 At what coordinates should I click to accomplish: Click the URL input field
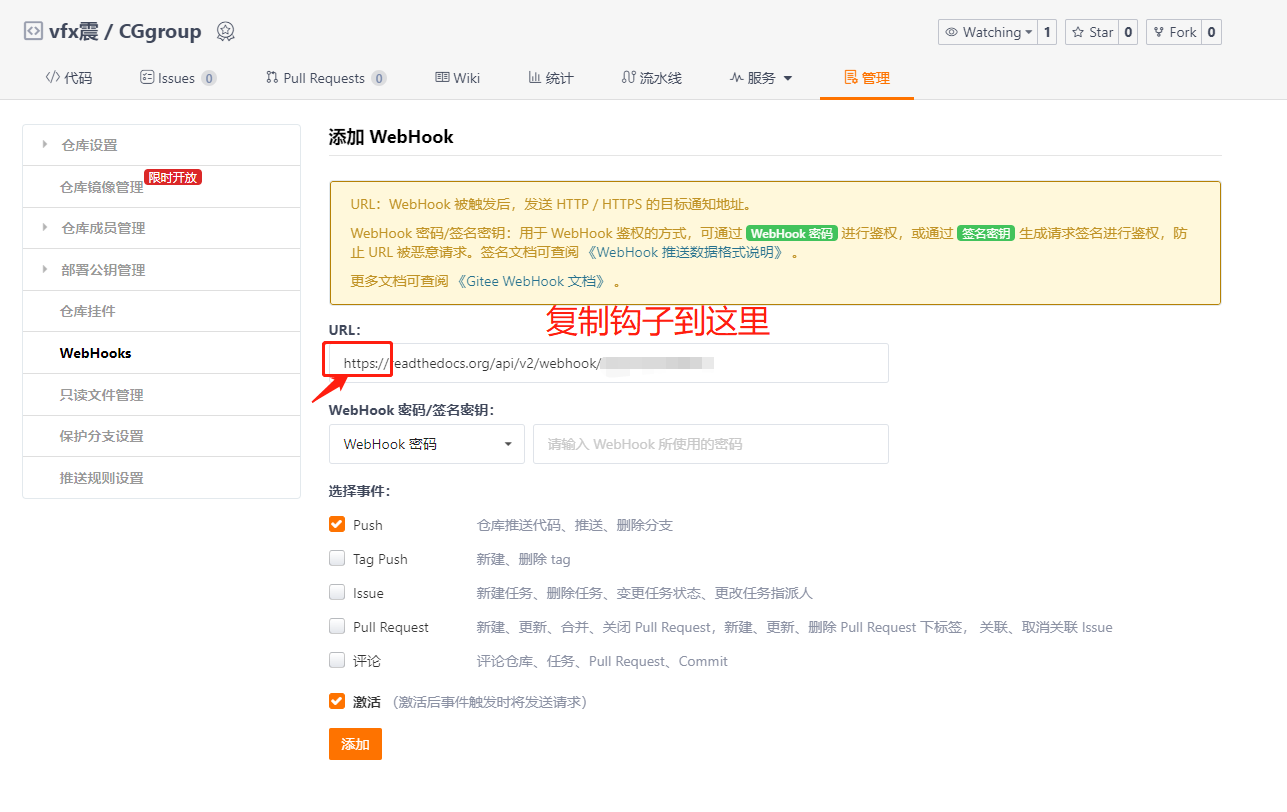(608, 363)
